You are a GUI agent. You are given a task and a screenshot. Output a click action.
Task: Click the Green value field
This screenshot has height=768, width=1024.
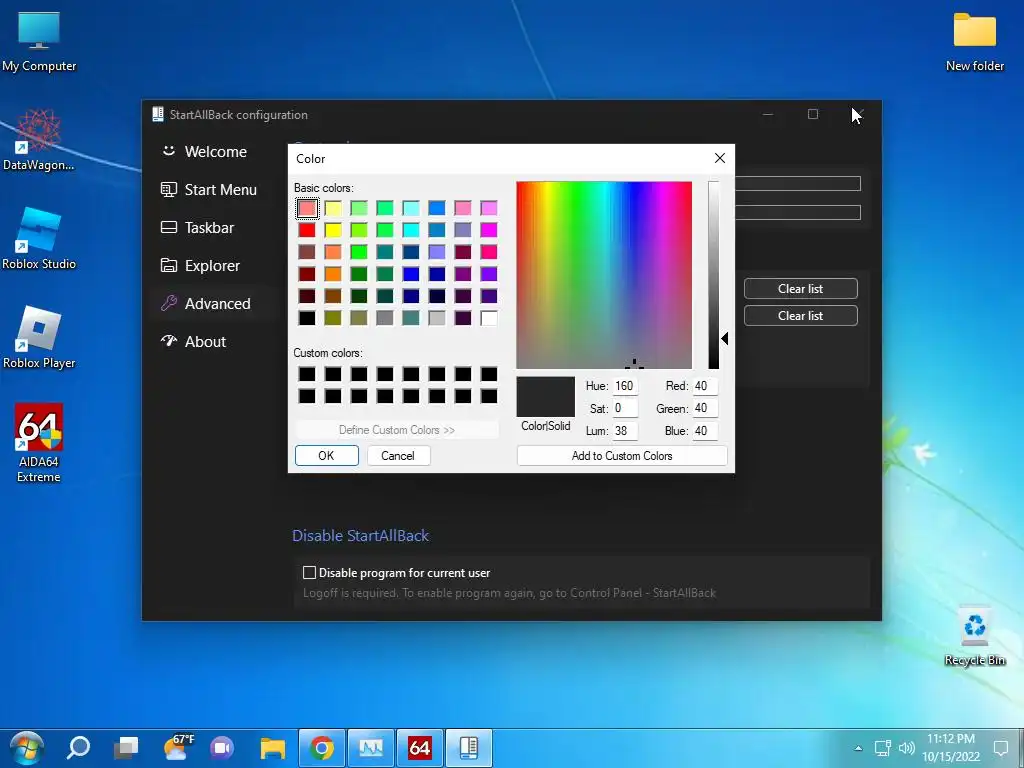[705, 408]
